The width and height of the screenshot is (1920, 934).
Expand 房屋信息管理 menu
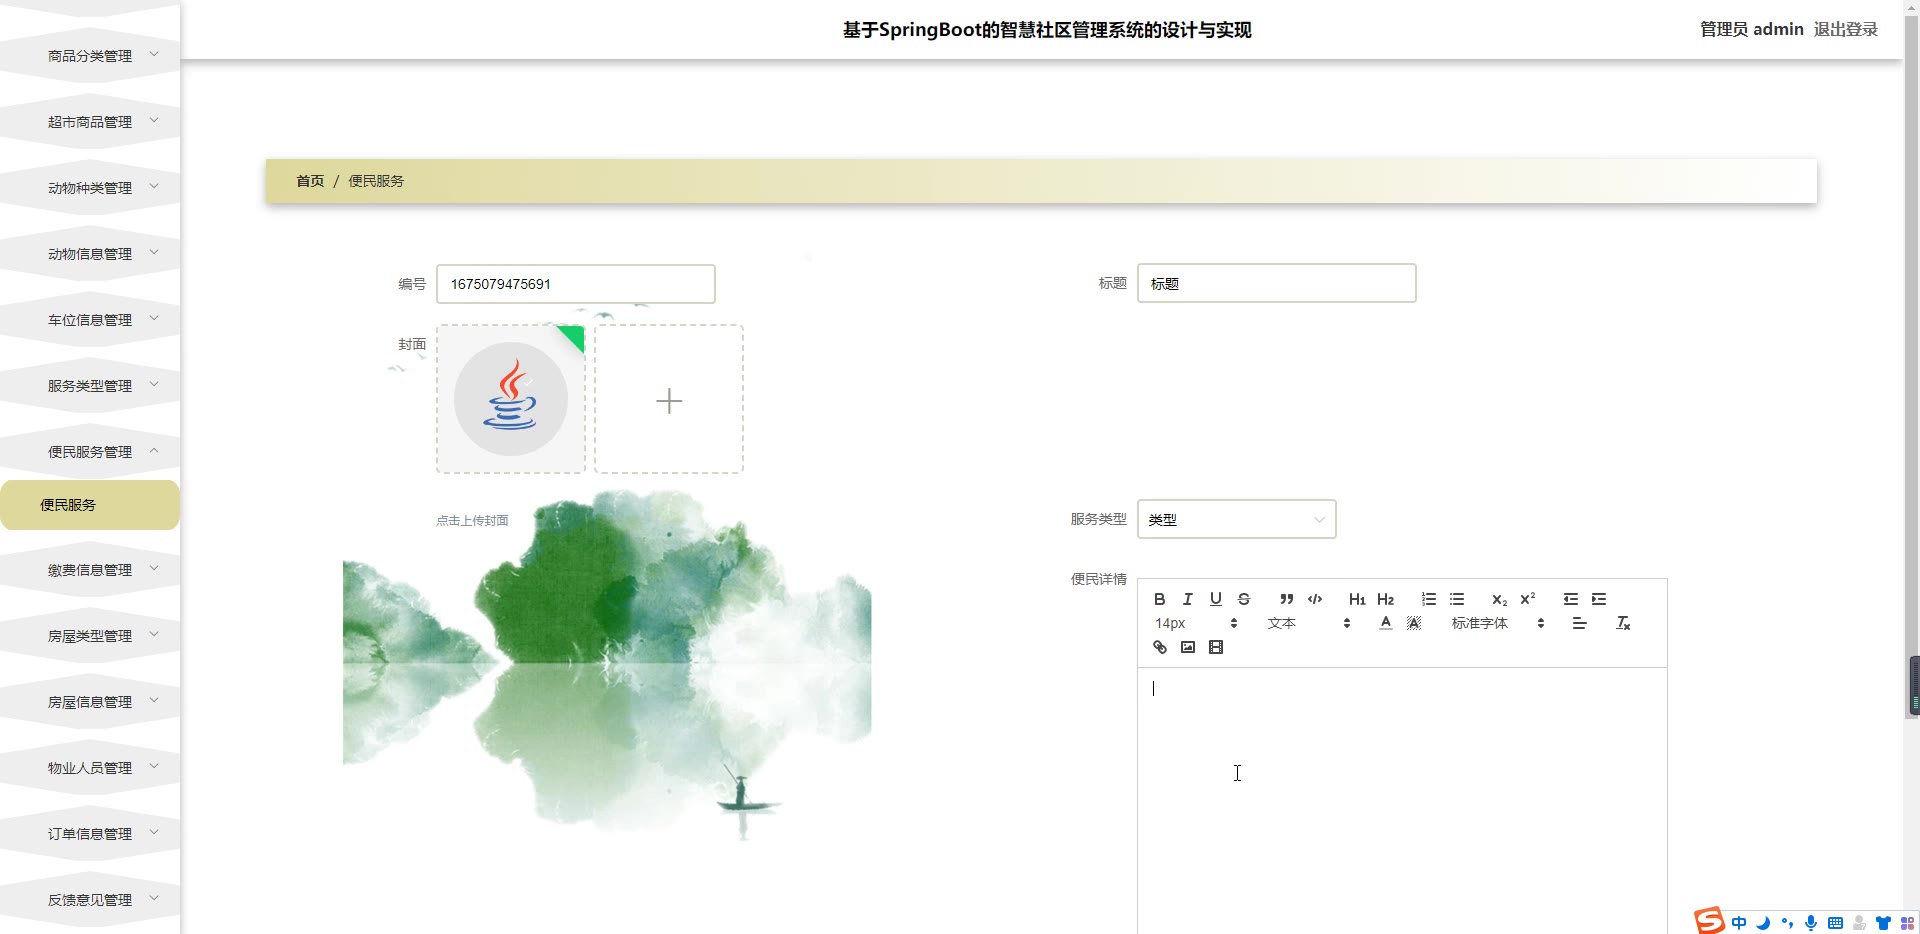pyautogui.click(x=90, y=702)
